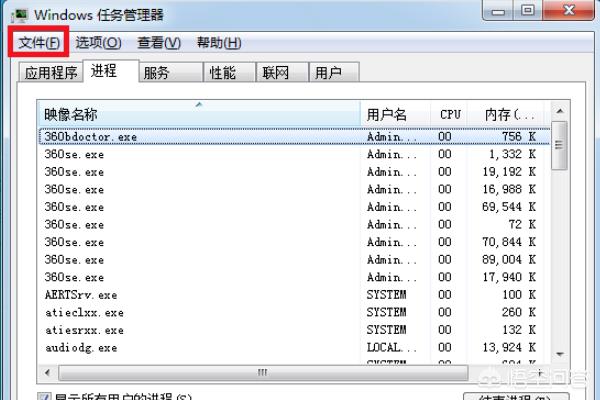Toggle 显示所有用户的进程 checkbox
This screenshot has height=400, width=600.
click(x=44, y=397)
